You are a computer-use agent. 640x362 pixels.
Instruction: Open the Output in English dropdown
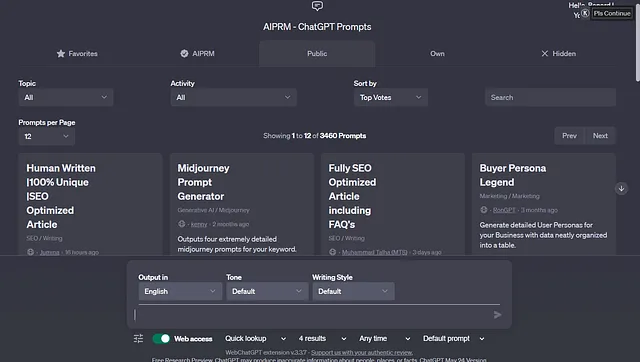coord(180,291)
